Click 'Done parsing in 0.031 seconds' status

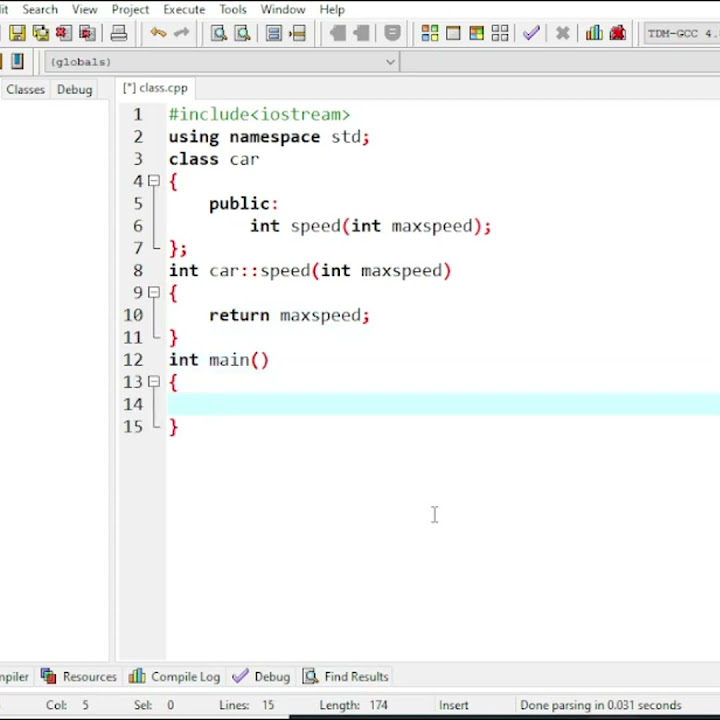click(x=601, y=705)
